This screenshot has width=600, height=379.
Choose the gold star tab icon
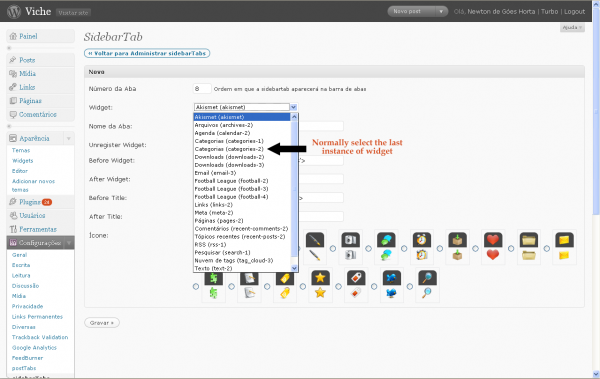[x=320, y=286]
